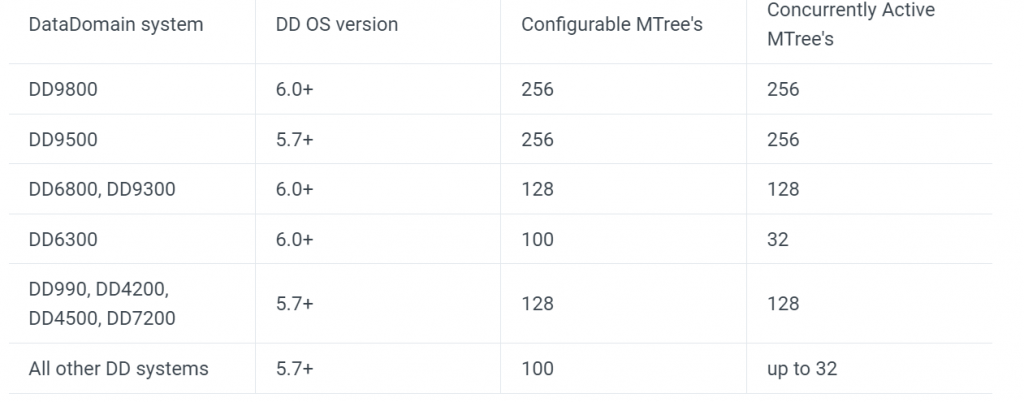Click configurable value 256 for DD9800

(x=537, y=89)
